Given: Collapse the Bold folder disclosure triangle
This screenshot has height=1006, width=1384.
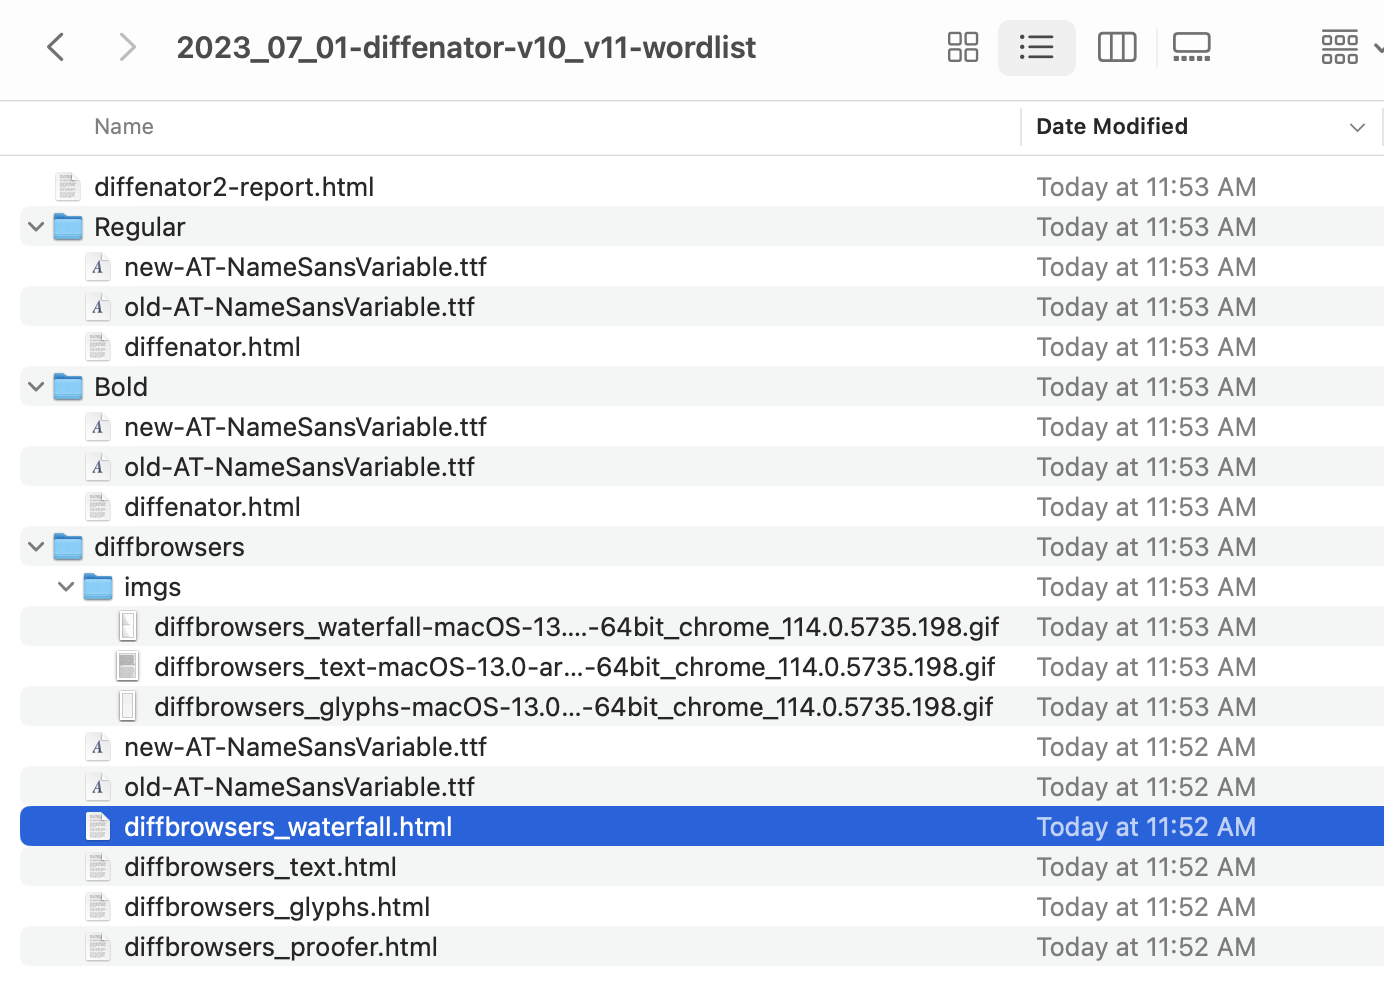Looking at the screenshot, I should [35, 386].
